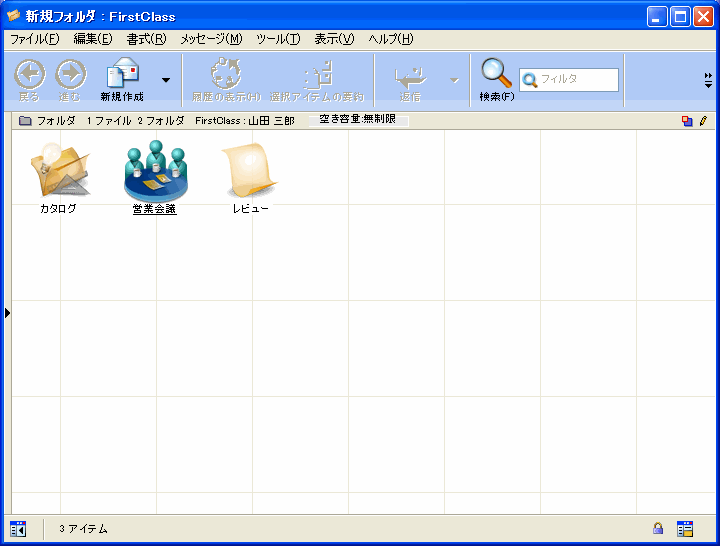Open the ファイル(F) menu
The height and width of the screenshot is (546, 720).
(x=34, y=39)
